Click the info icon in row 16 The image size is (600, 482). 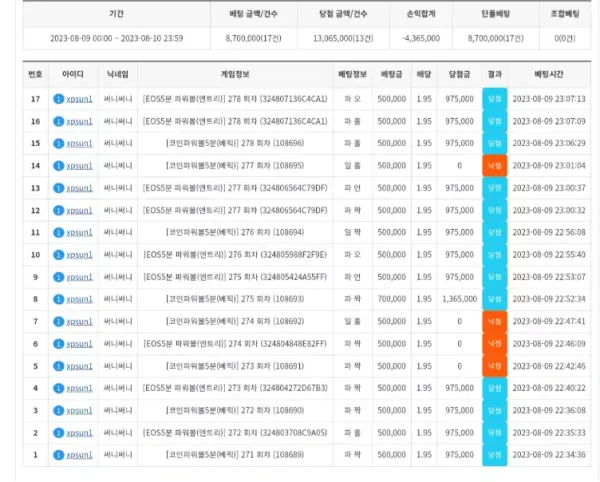point(58,121)
